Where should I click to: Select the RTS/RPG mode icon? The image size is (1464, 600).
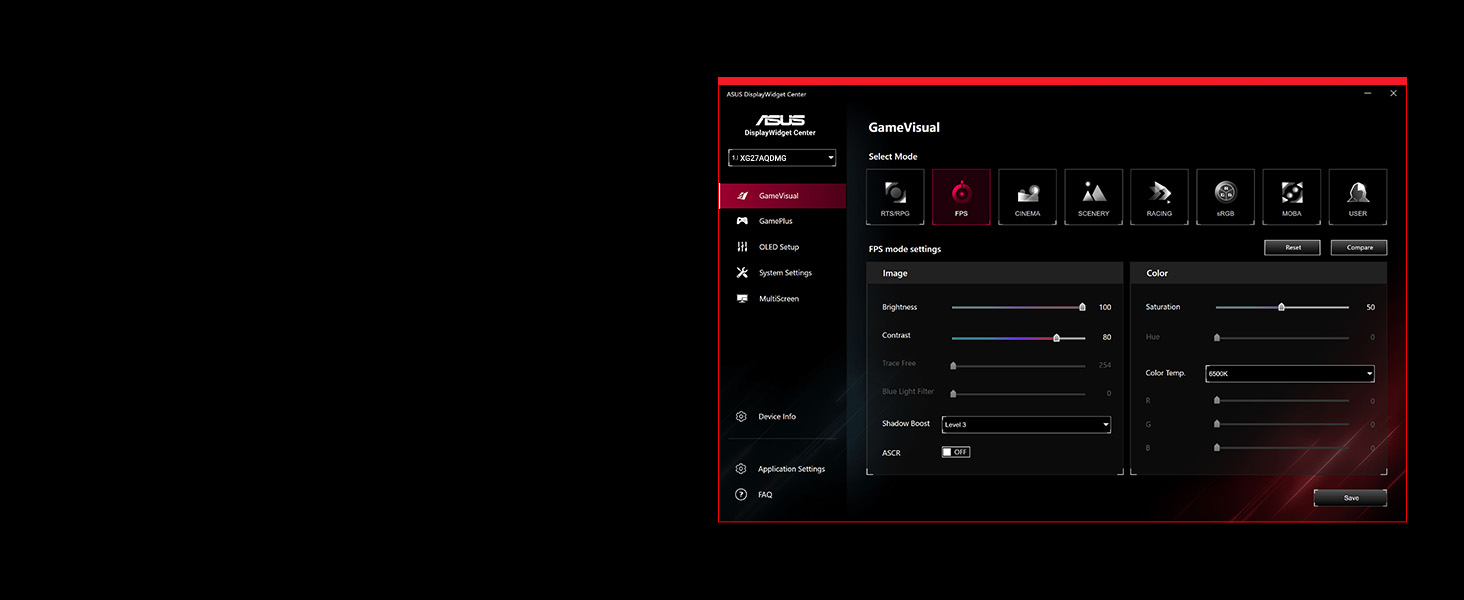[895, 197]
